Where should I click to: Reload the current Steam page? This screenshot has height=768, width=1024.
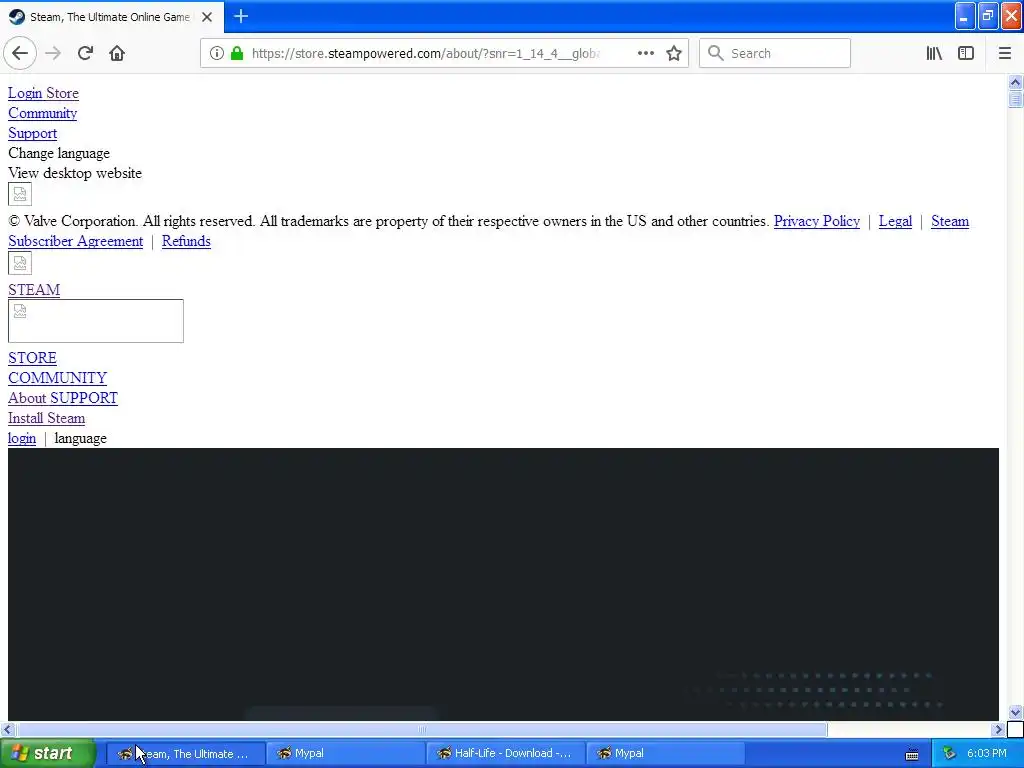[85, 53]
